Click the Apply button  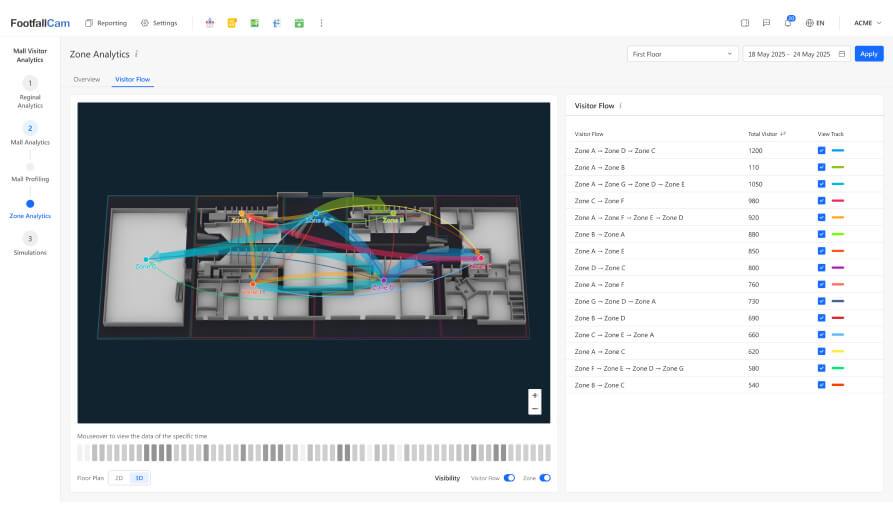click(x=869, y=54)
